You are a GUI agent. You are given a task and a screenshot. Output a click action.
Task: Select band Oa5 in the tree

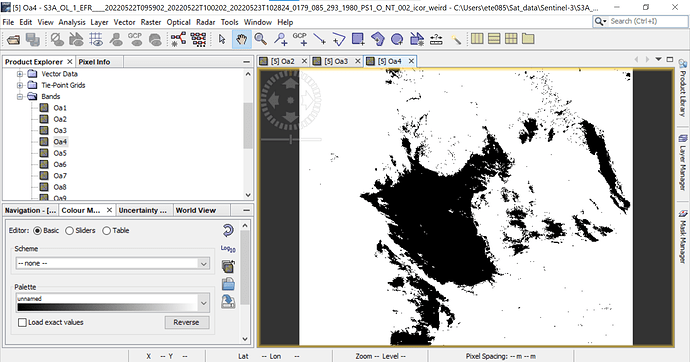[60, 153]
